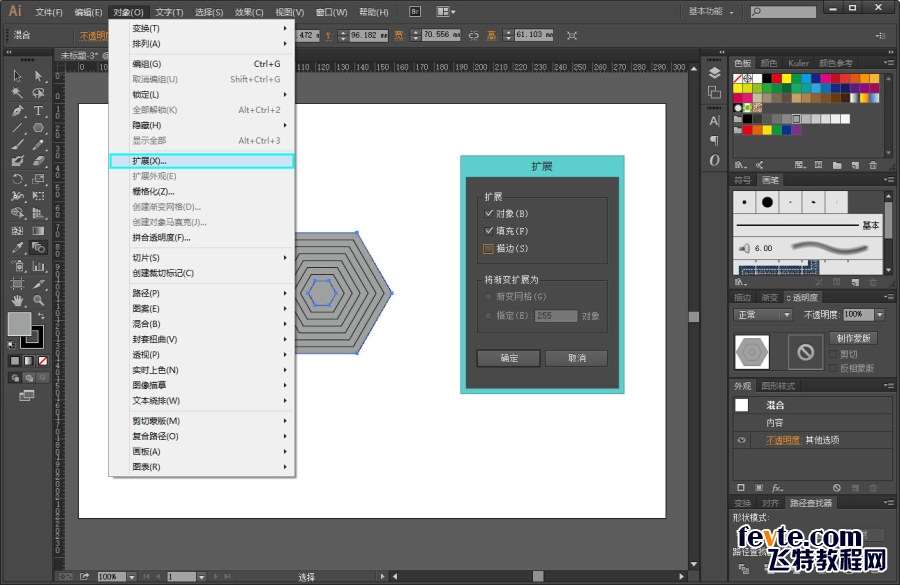The image size is (900, 585).
Task: Enable the 描边(S) checkbox
Action: [x=488, y=249]
